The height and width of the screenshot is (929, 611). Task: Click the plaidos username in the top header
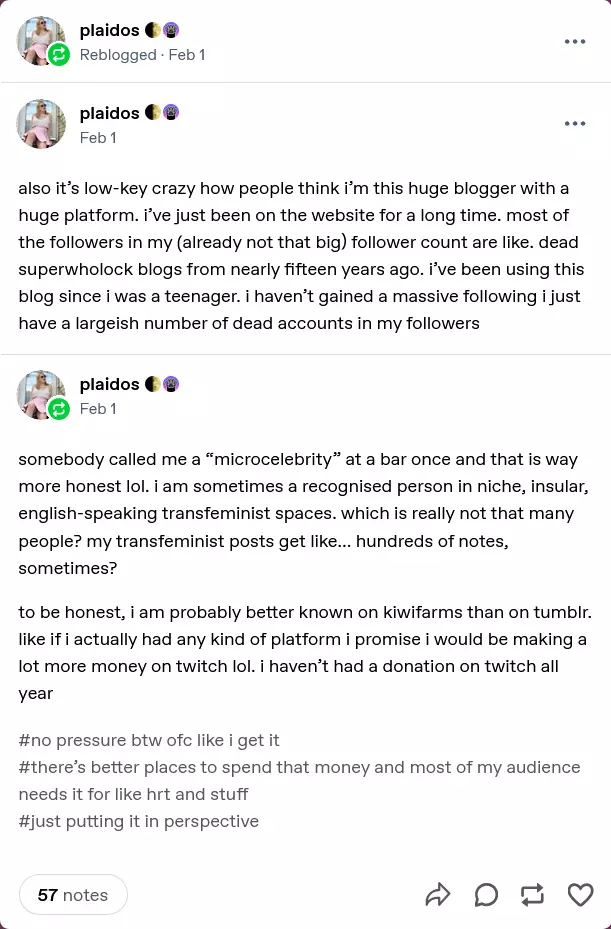coord(109,30)
